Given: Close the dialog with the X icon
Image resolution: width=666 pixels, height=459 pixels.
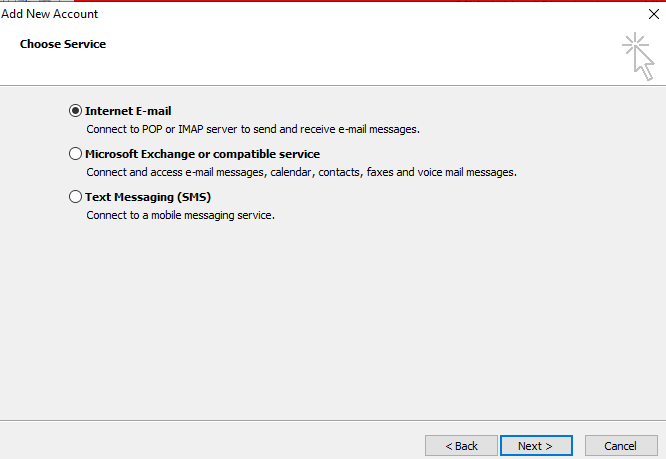Looking at the screenshot, I should 654,14.
